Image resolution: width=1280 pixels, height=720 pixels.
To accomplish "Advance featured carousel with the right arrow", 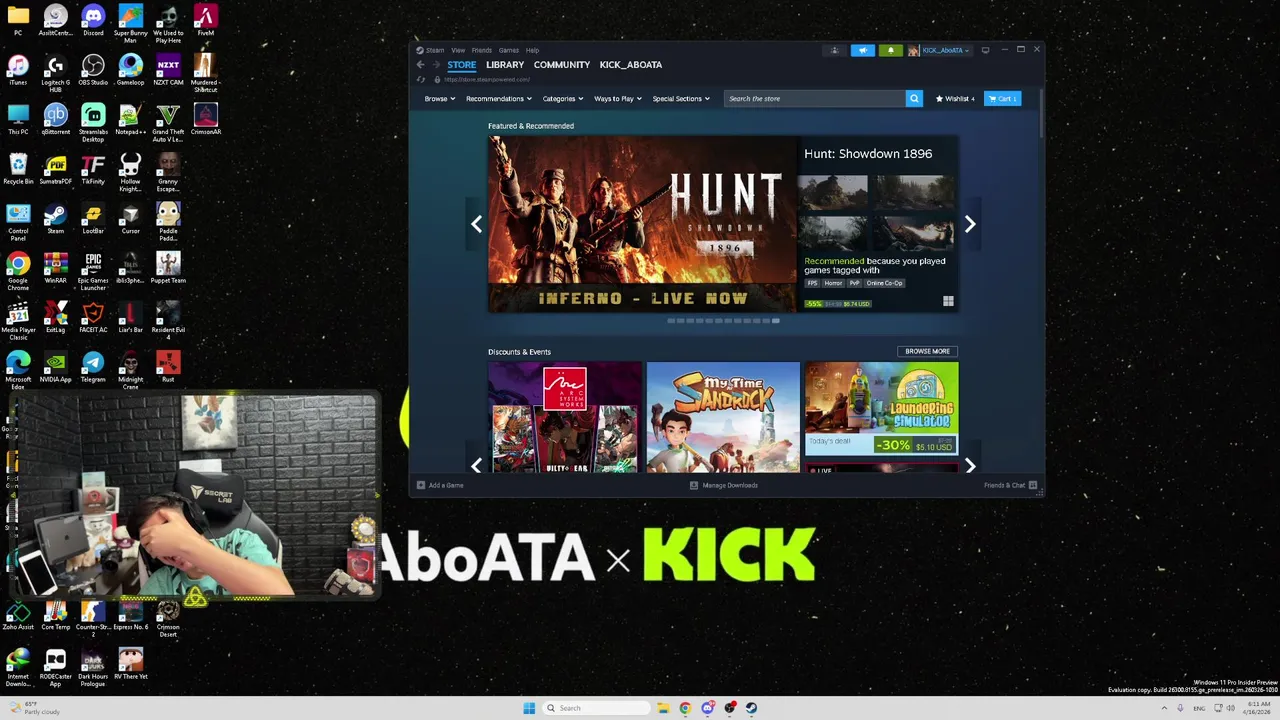I will pos(969,224).
